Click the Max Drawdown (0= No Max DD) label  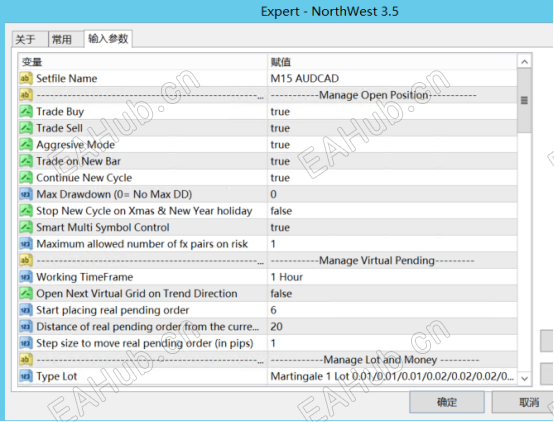[x=114, y=194]
